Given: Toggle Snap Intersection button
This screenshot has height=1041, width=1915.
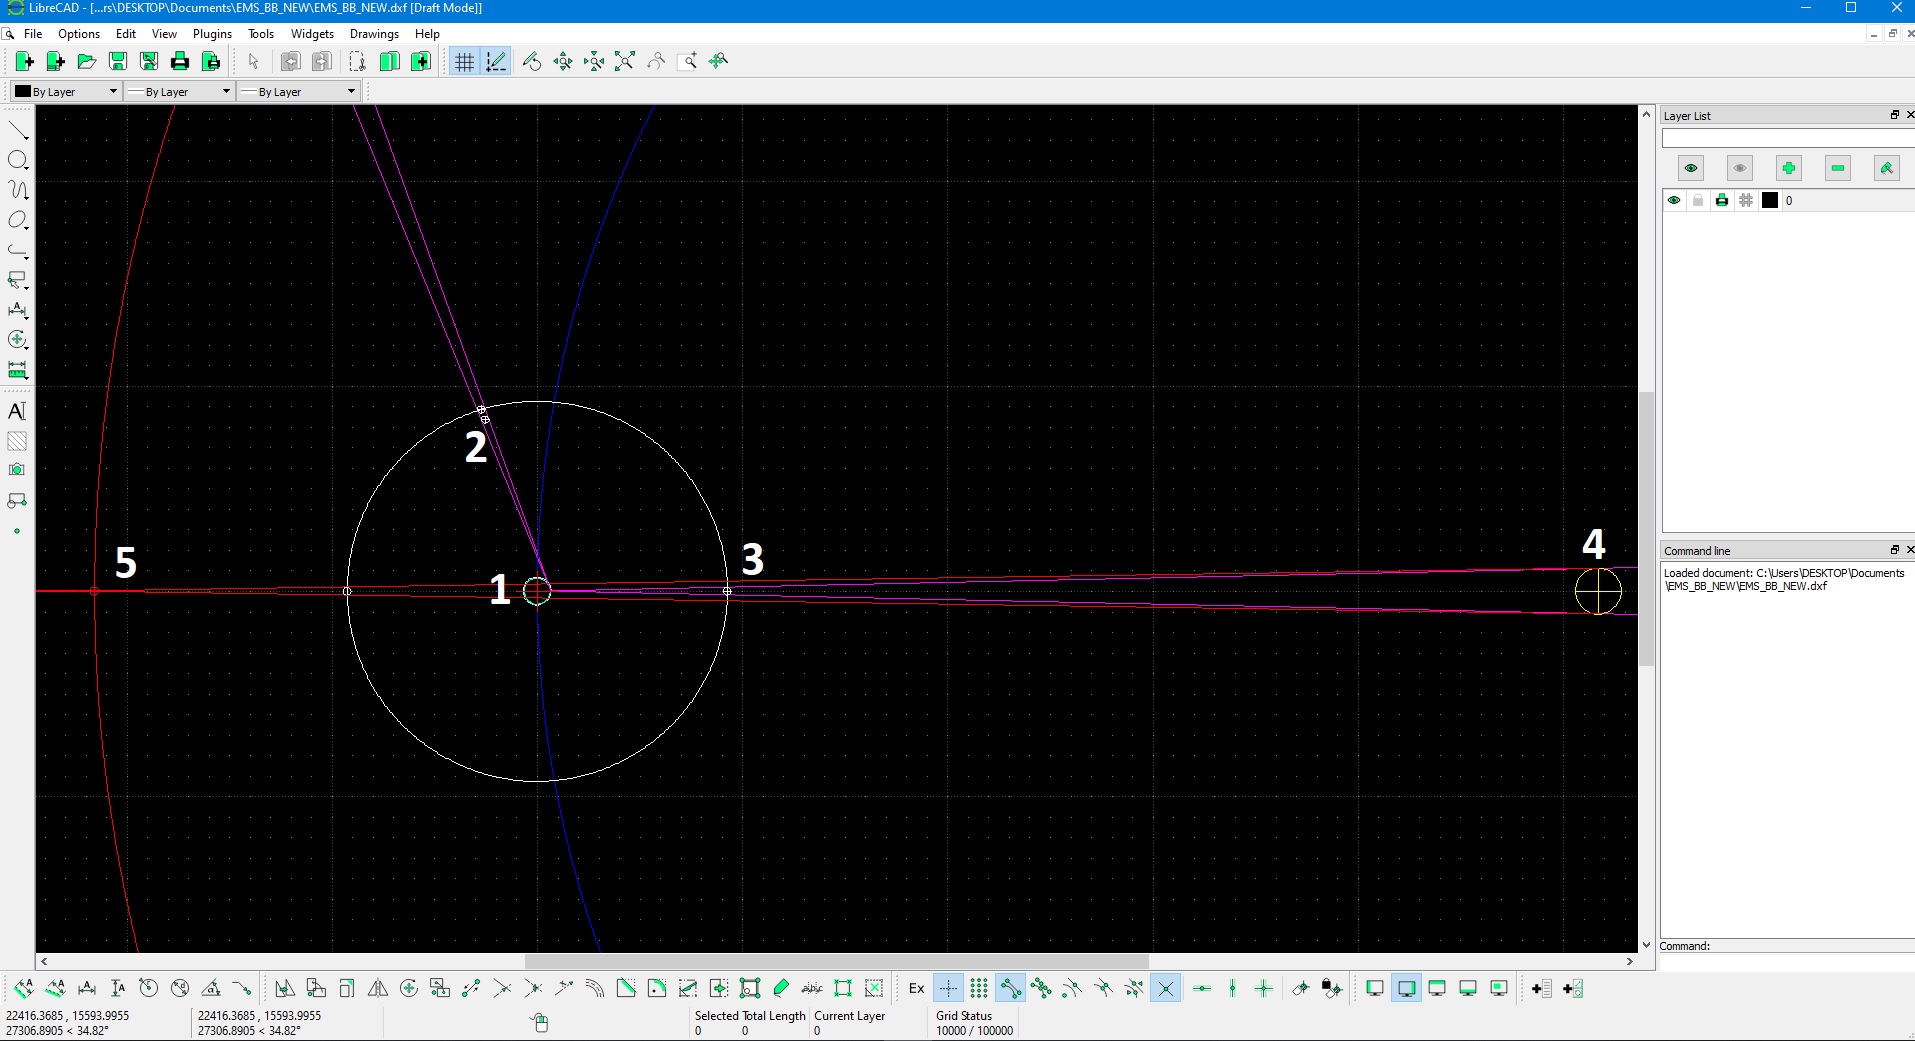Looking at the screenshot, I should tap(1165, 989).
